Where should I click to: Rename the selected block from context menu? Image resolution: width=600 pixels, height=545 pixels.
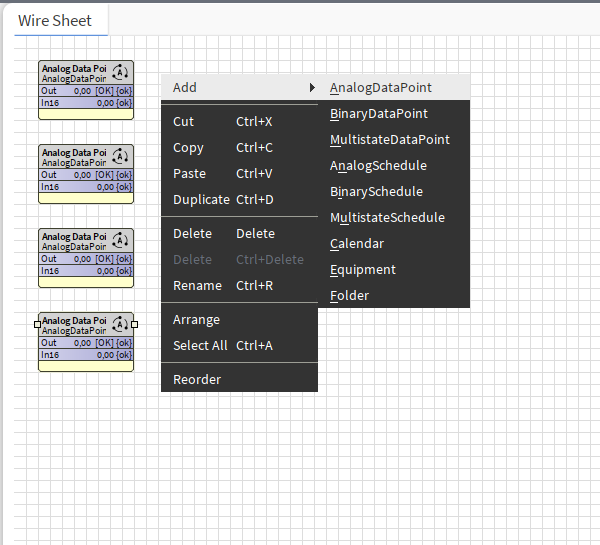coord(197,286)
